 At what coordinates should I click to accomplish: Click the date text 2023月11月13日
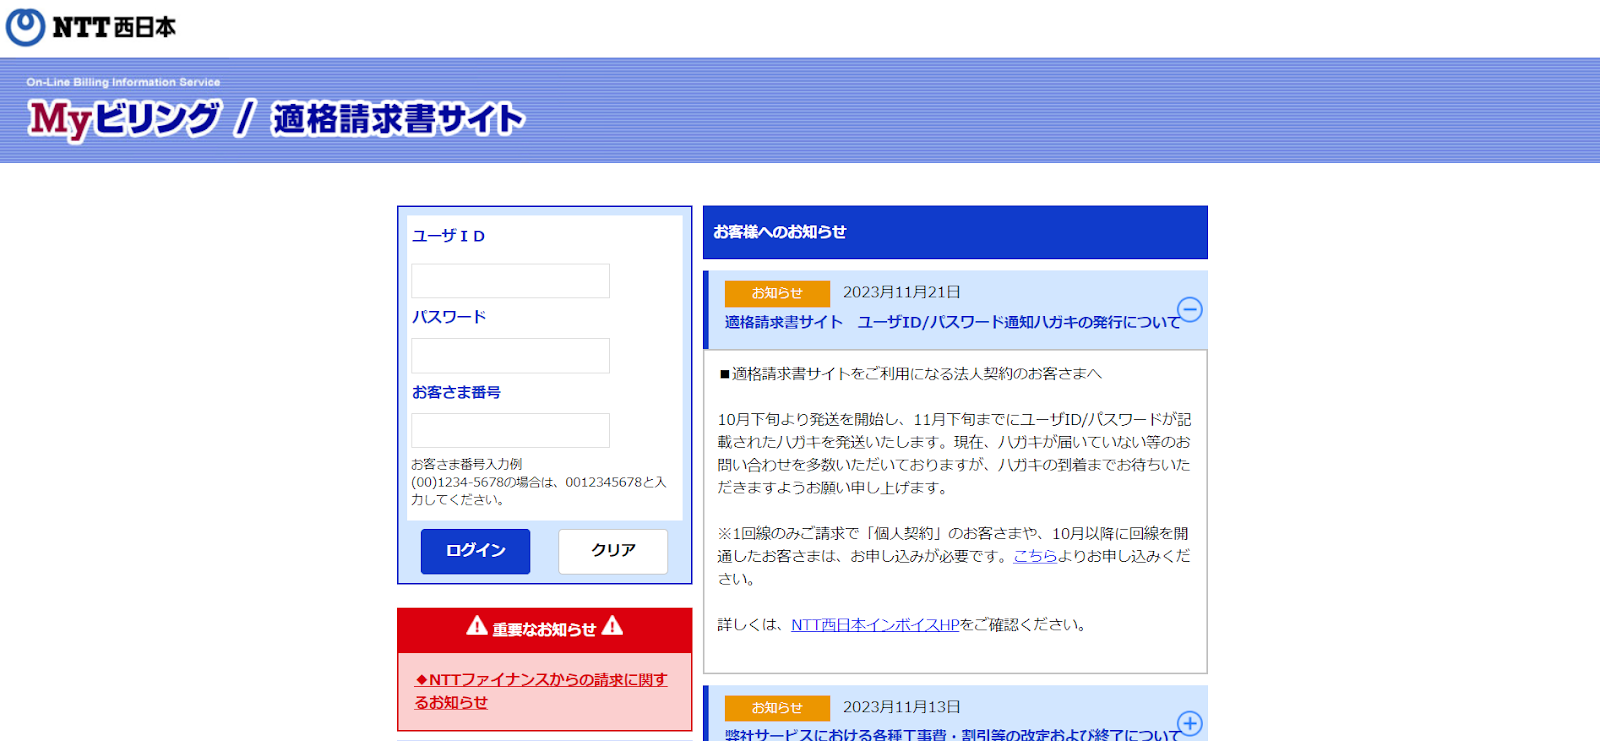point(901,707)
